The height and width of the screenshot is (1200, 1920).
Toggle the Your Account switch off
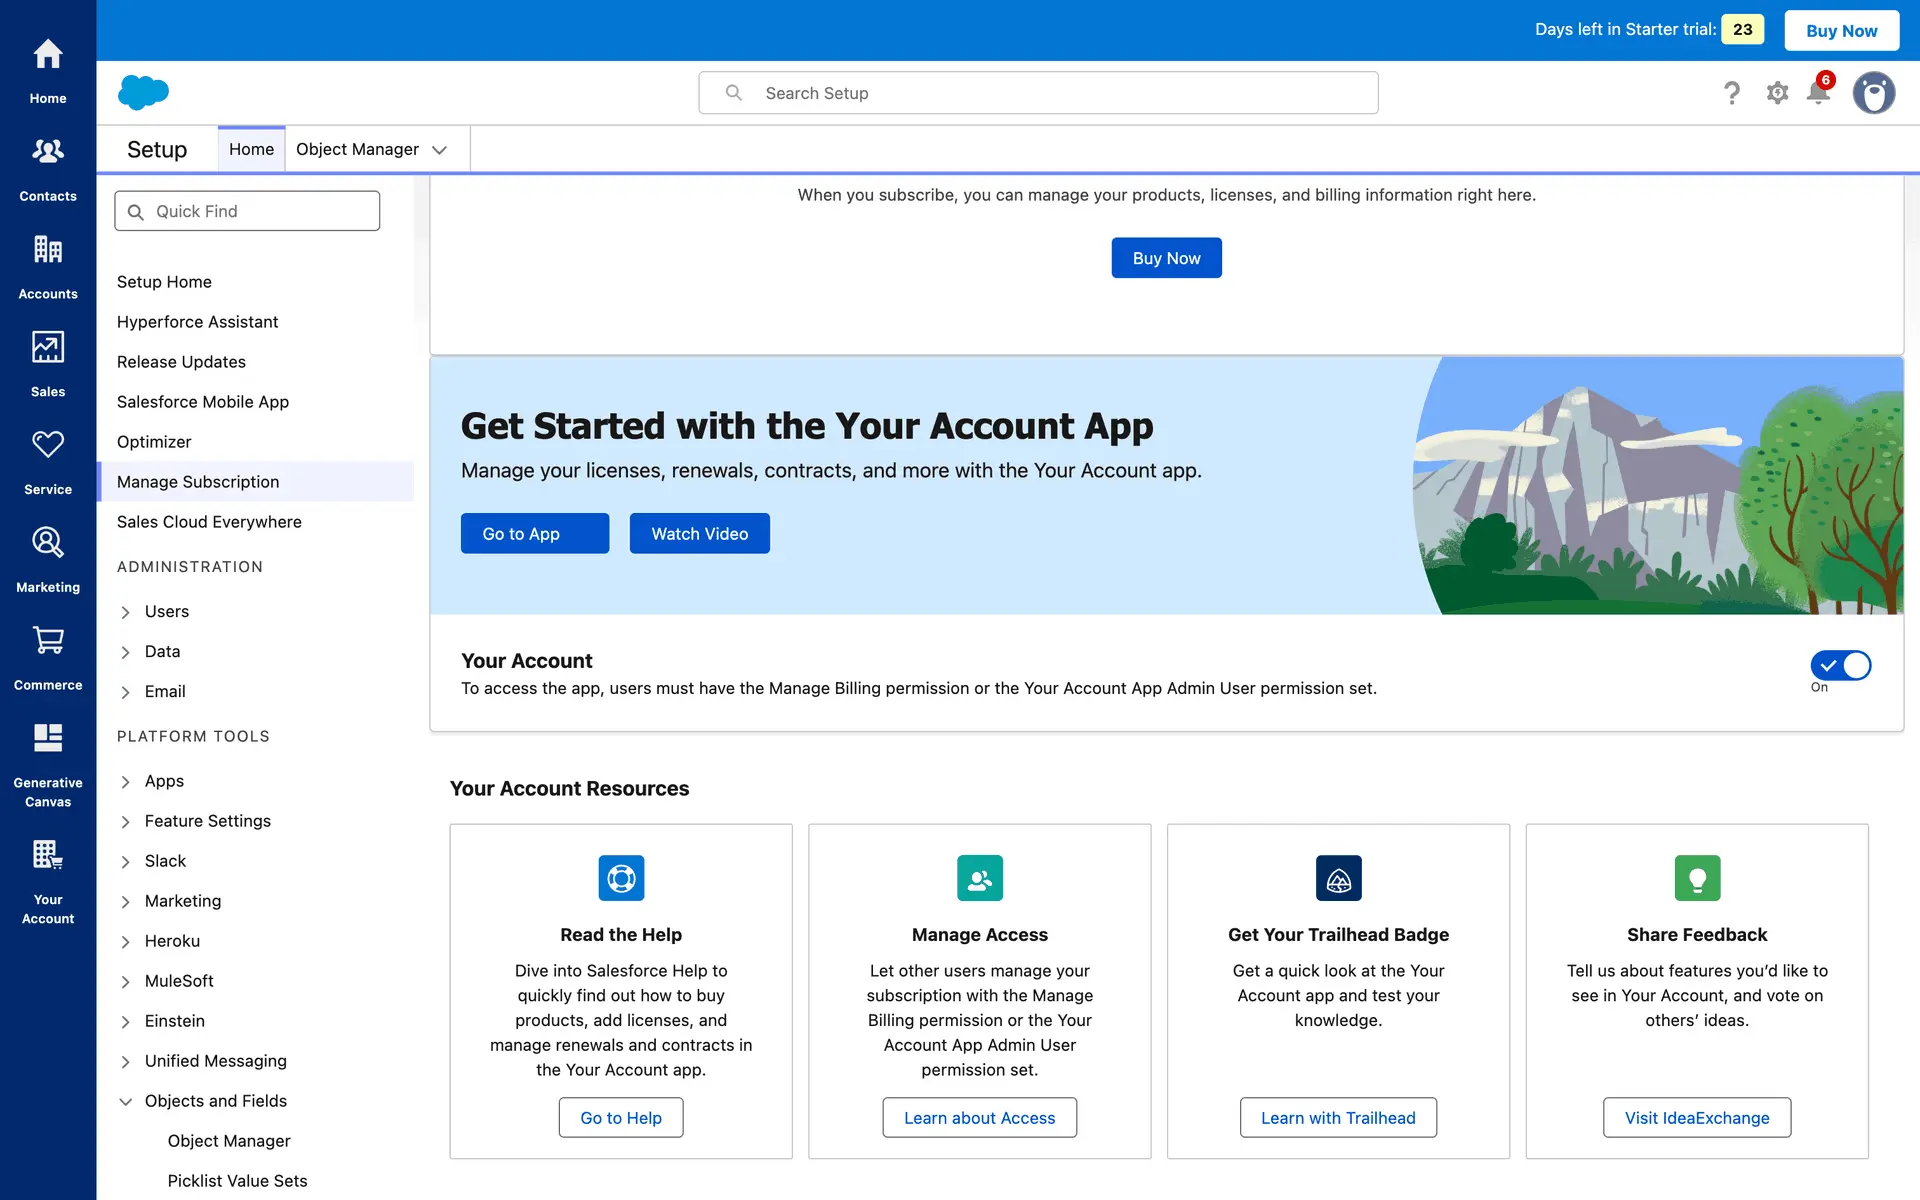tap(1840, 665)
